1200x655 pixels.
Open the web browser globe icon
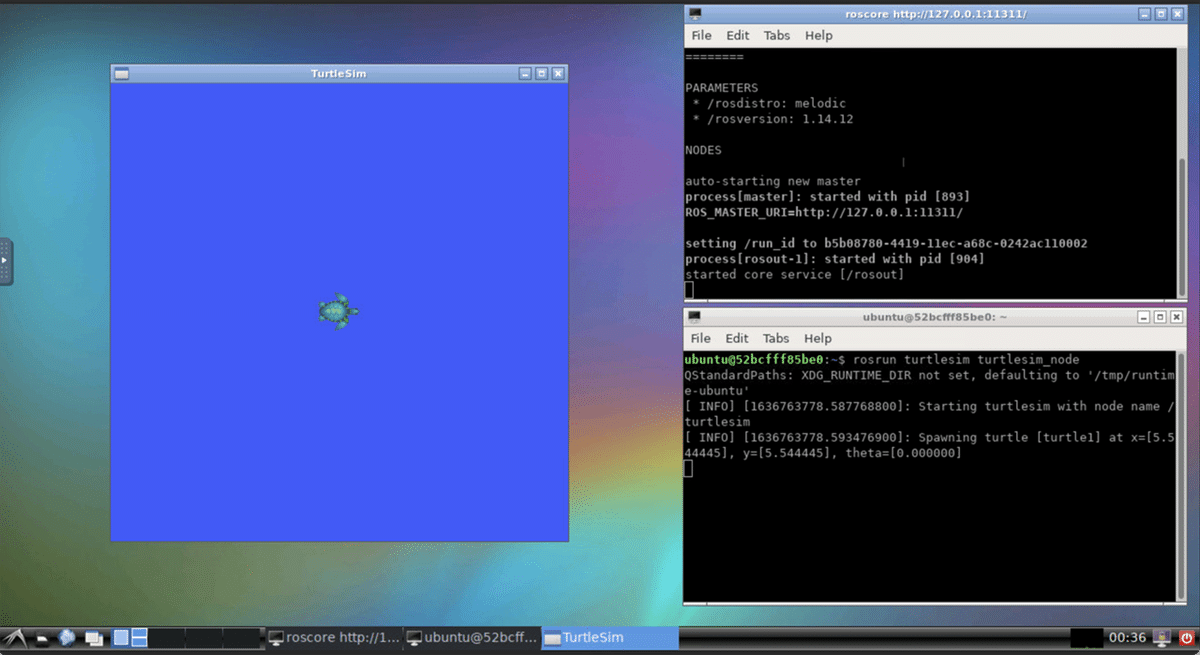point(67,637)
